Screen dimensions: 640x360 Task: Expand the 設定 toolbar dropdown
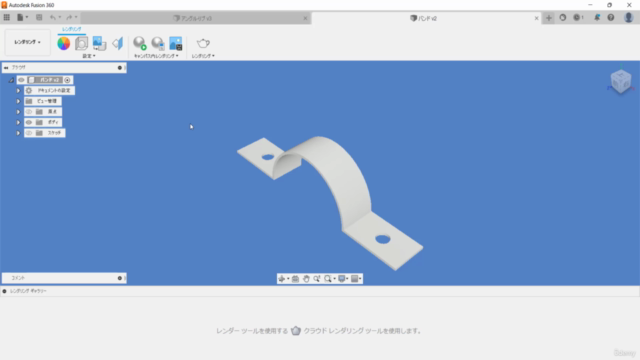(x=89, y=56)
